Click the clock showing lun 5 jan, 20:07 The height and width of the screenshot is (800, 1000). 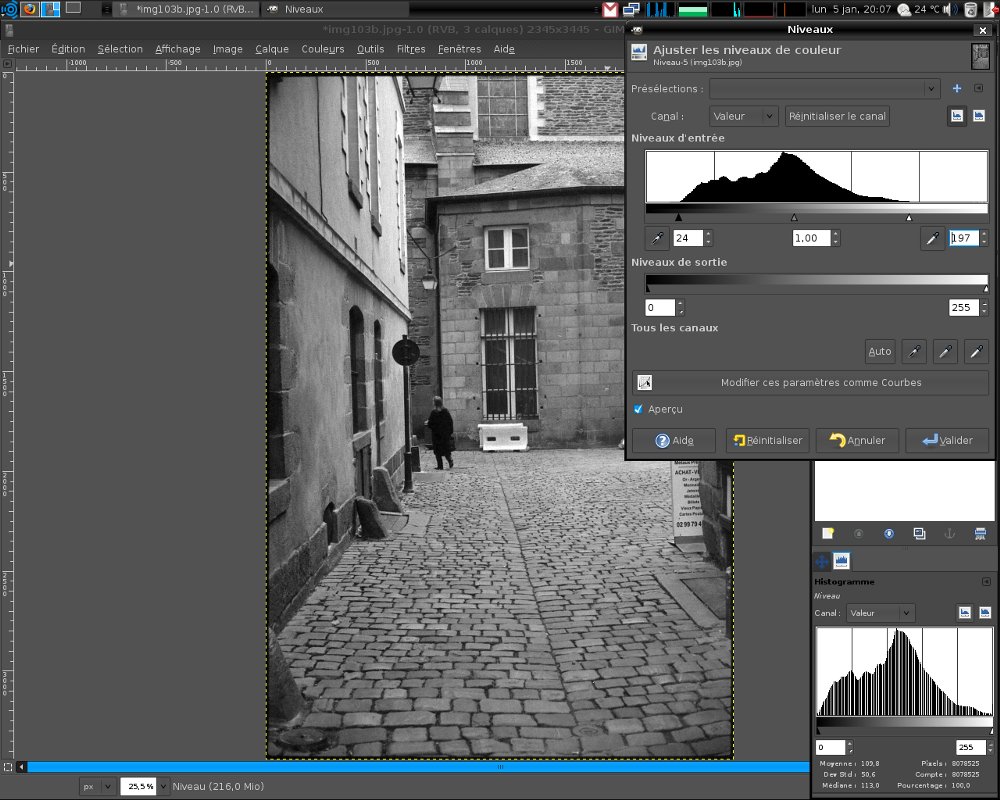851,9
